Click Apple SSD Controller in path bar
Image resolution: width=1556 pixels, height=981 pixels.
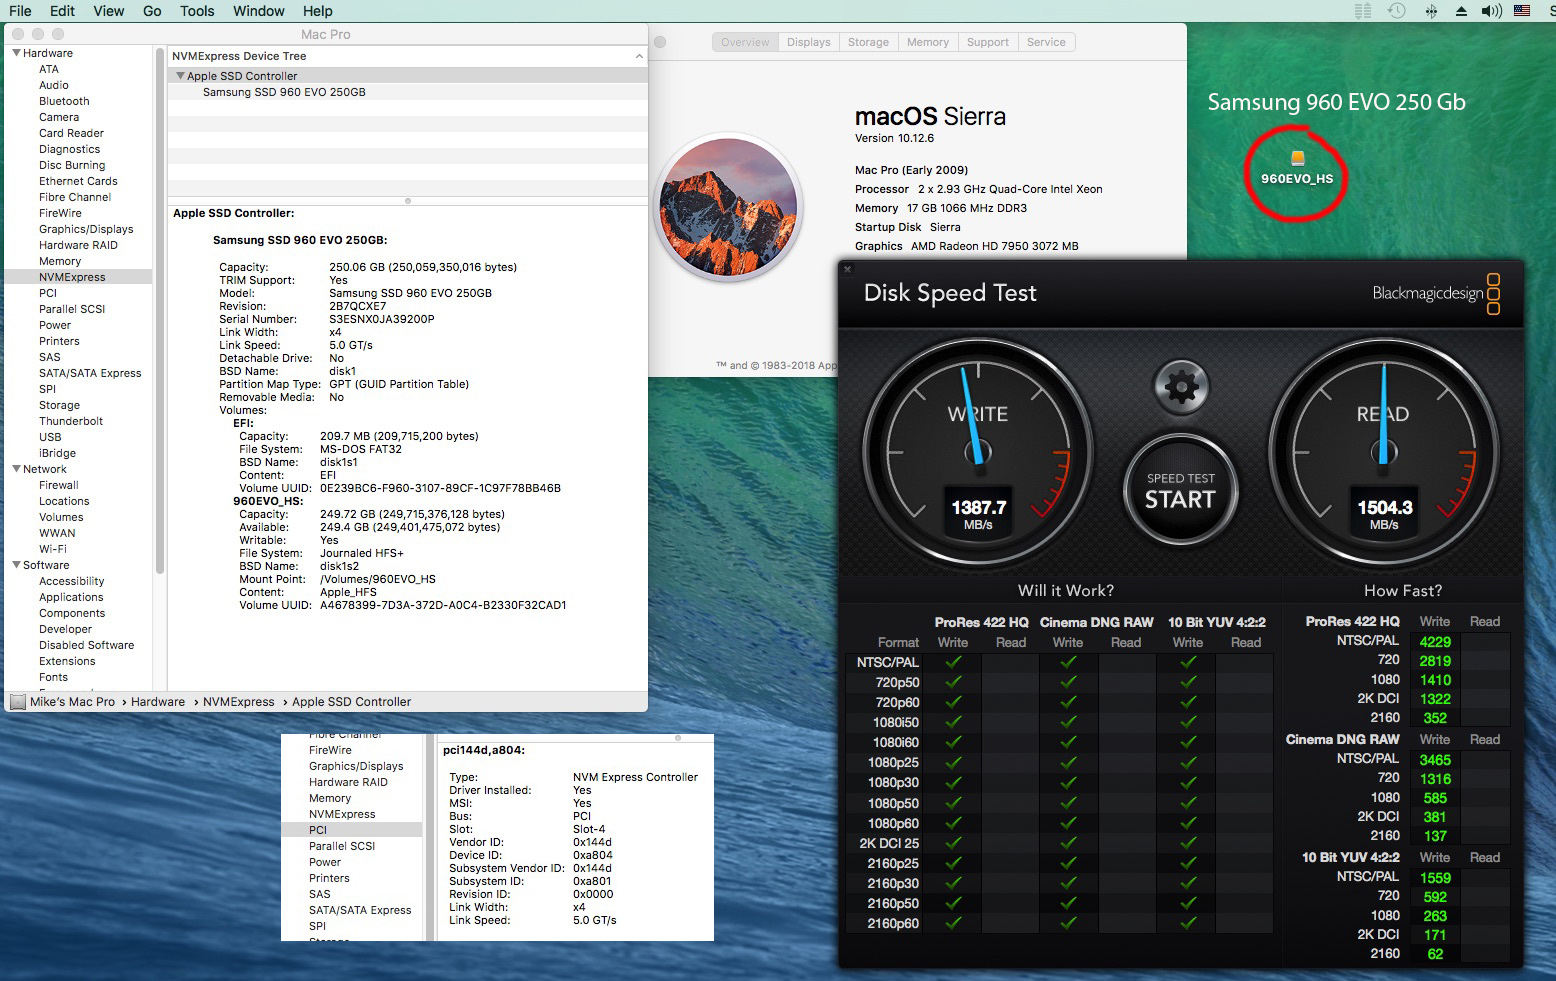352,702
